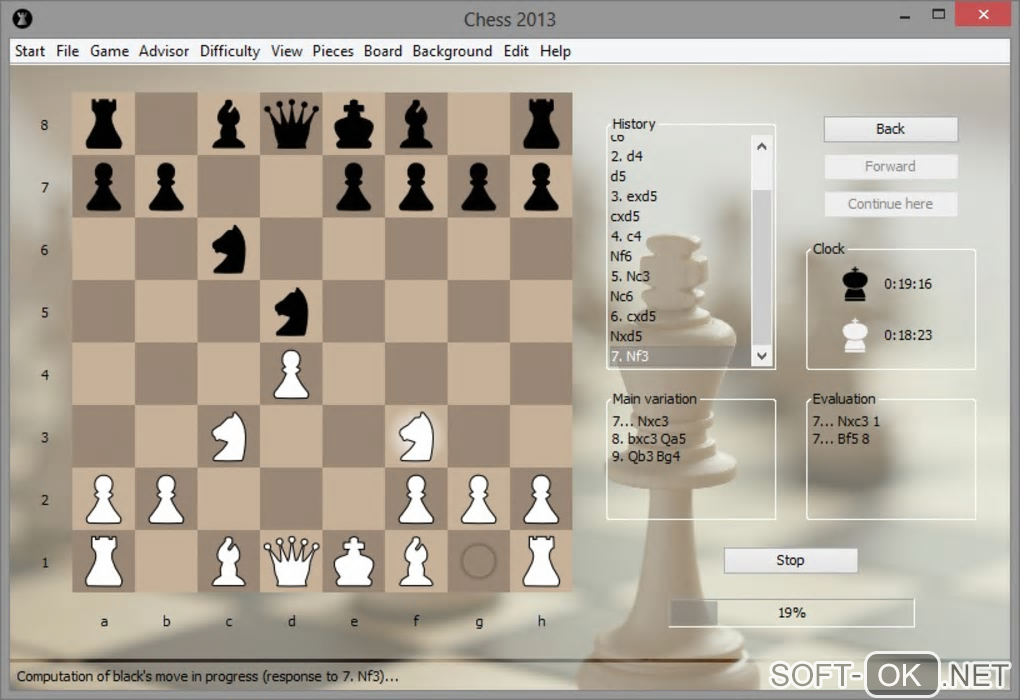Select the black queen on d8

click(x=291, y=124)
